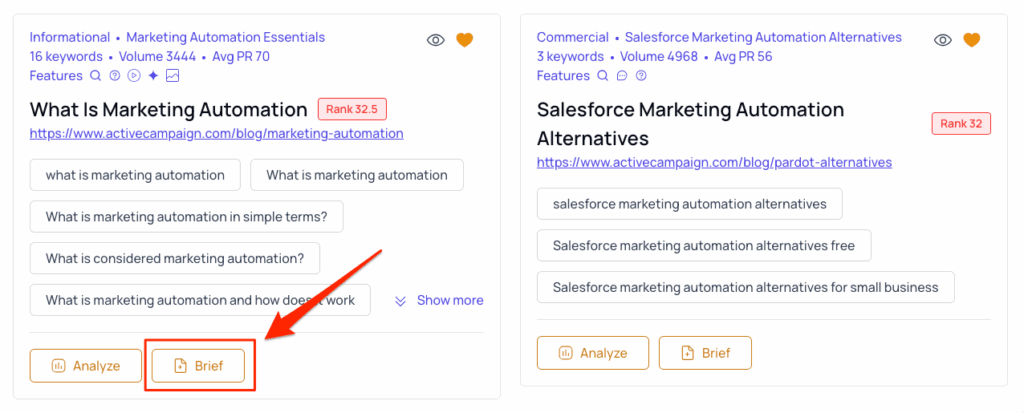Click the image feature icon in left card
The height and width of the screenshot is (413, 1024).
pos(173,75)
